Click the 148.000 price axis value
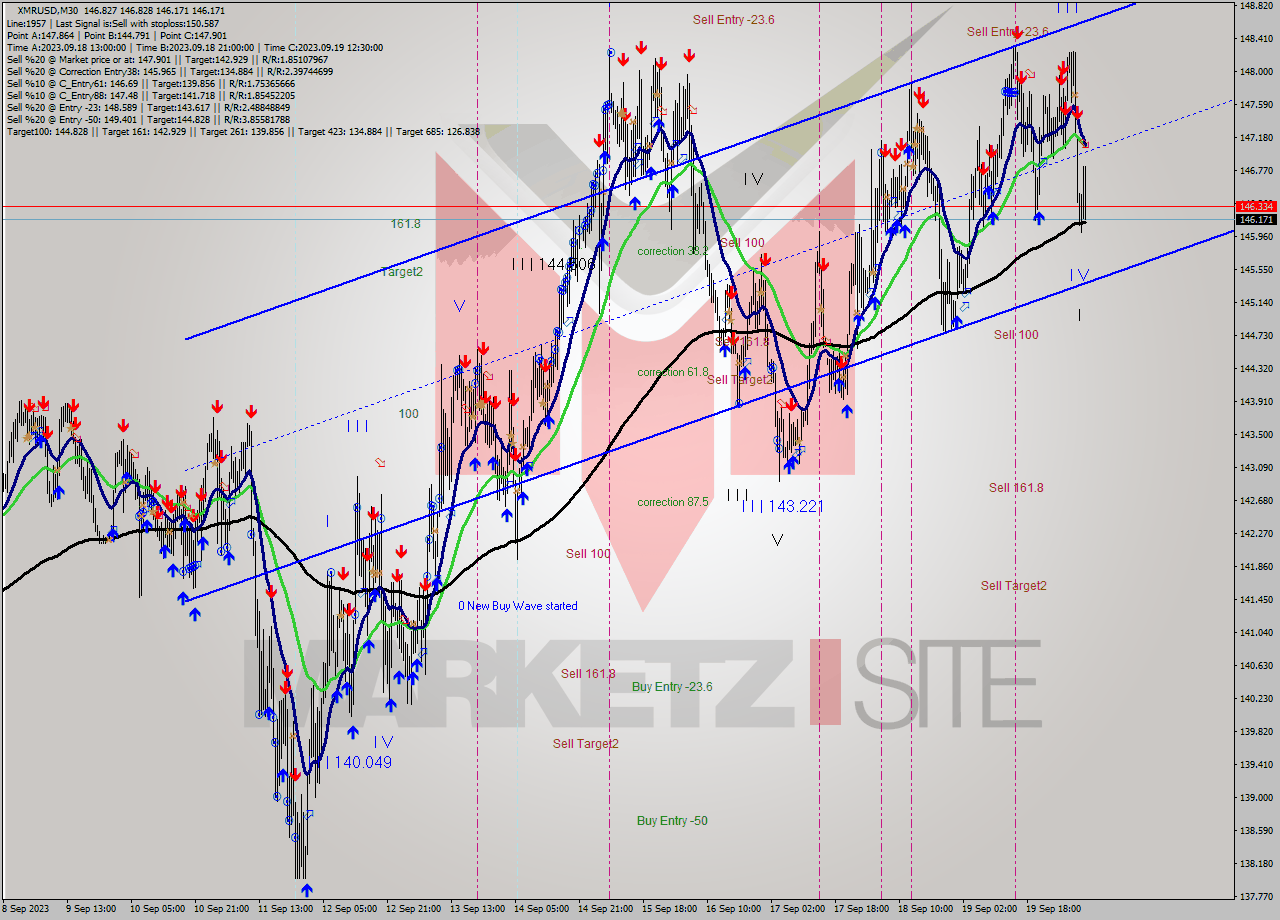This screenshot has width=1280, height=920. [1256, 72]
